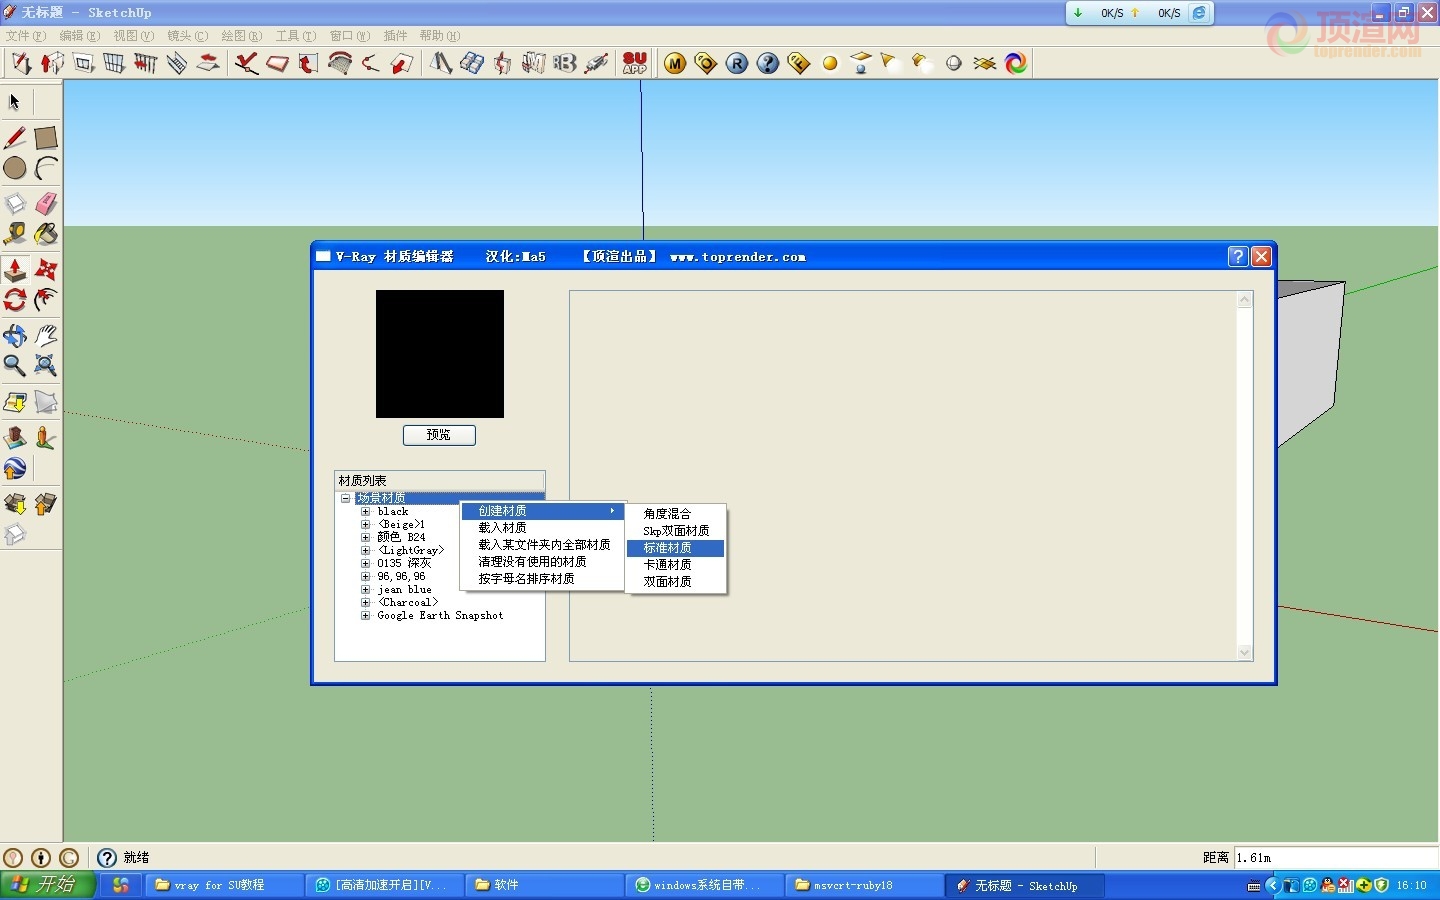The image size is (1440, 900).
Task: Open the 窗口 window menu
Action: (349, 36)
